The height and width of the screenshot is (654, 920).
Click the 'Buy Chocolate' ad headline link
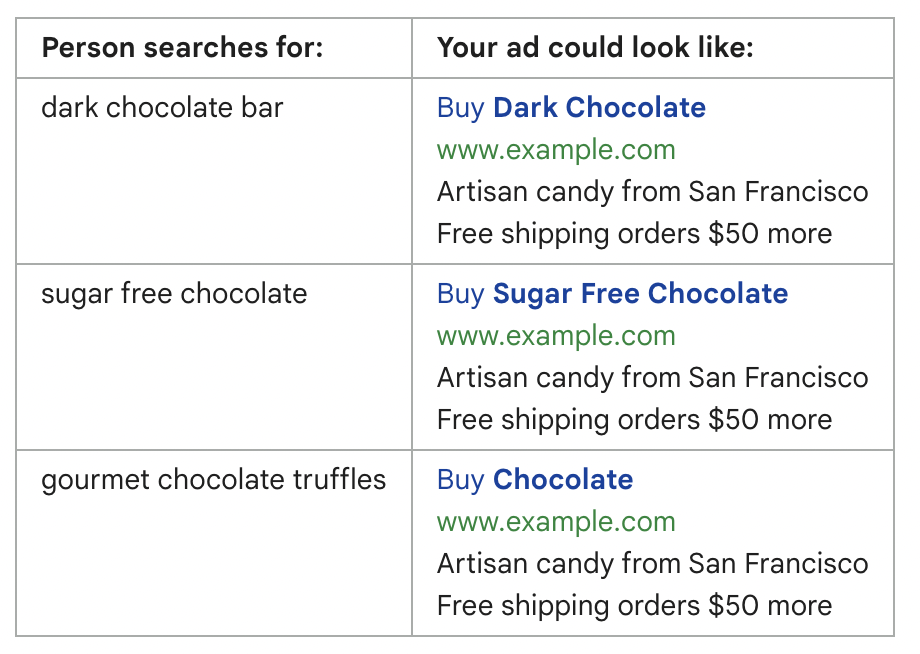click(535, 480)
